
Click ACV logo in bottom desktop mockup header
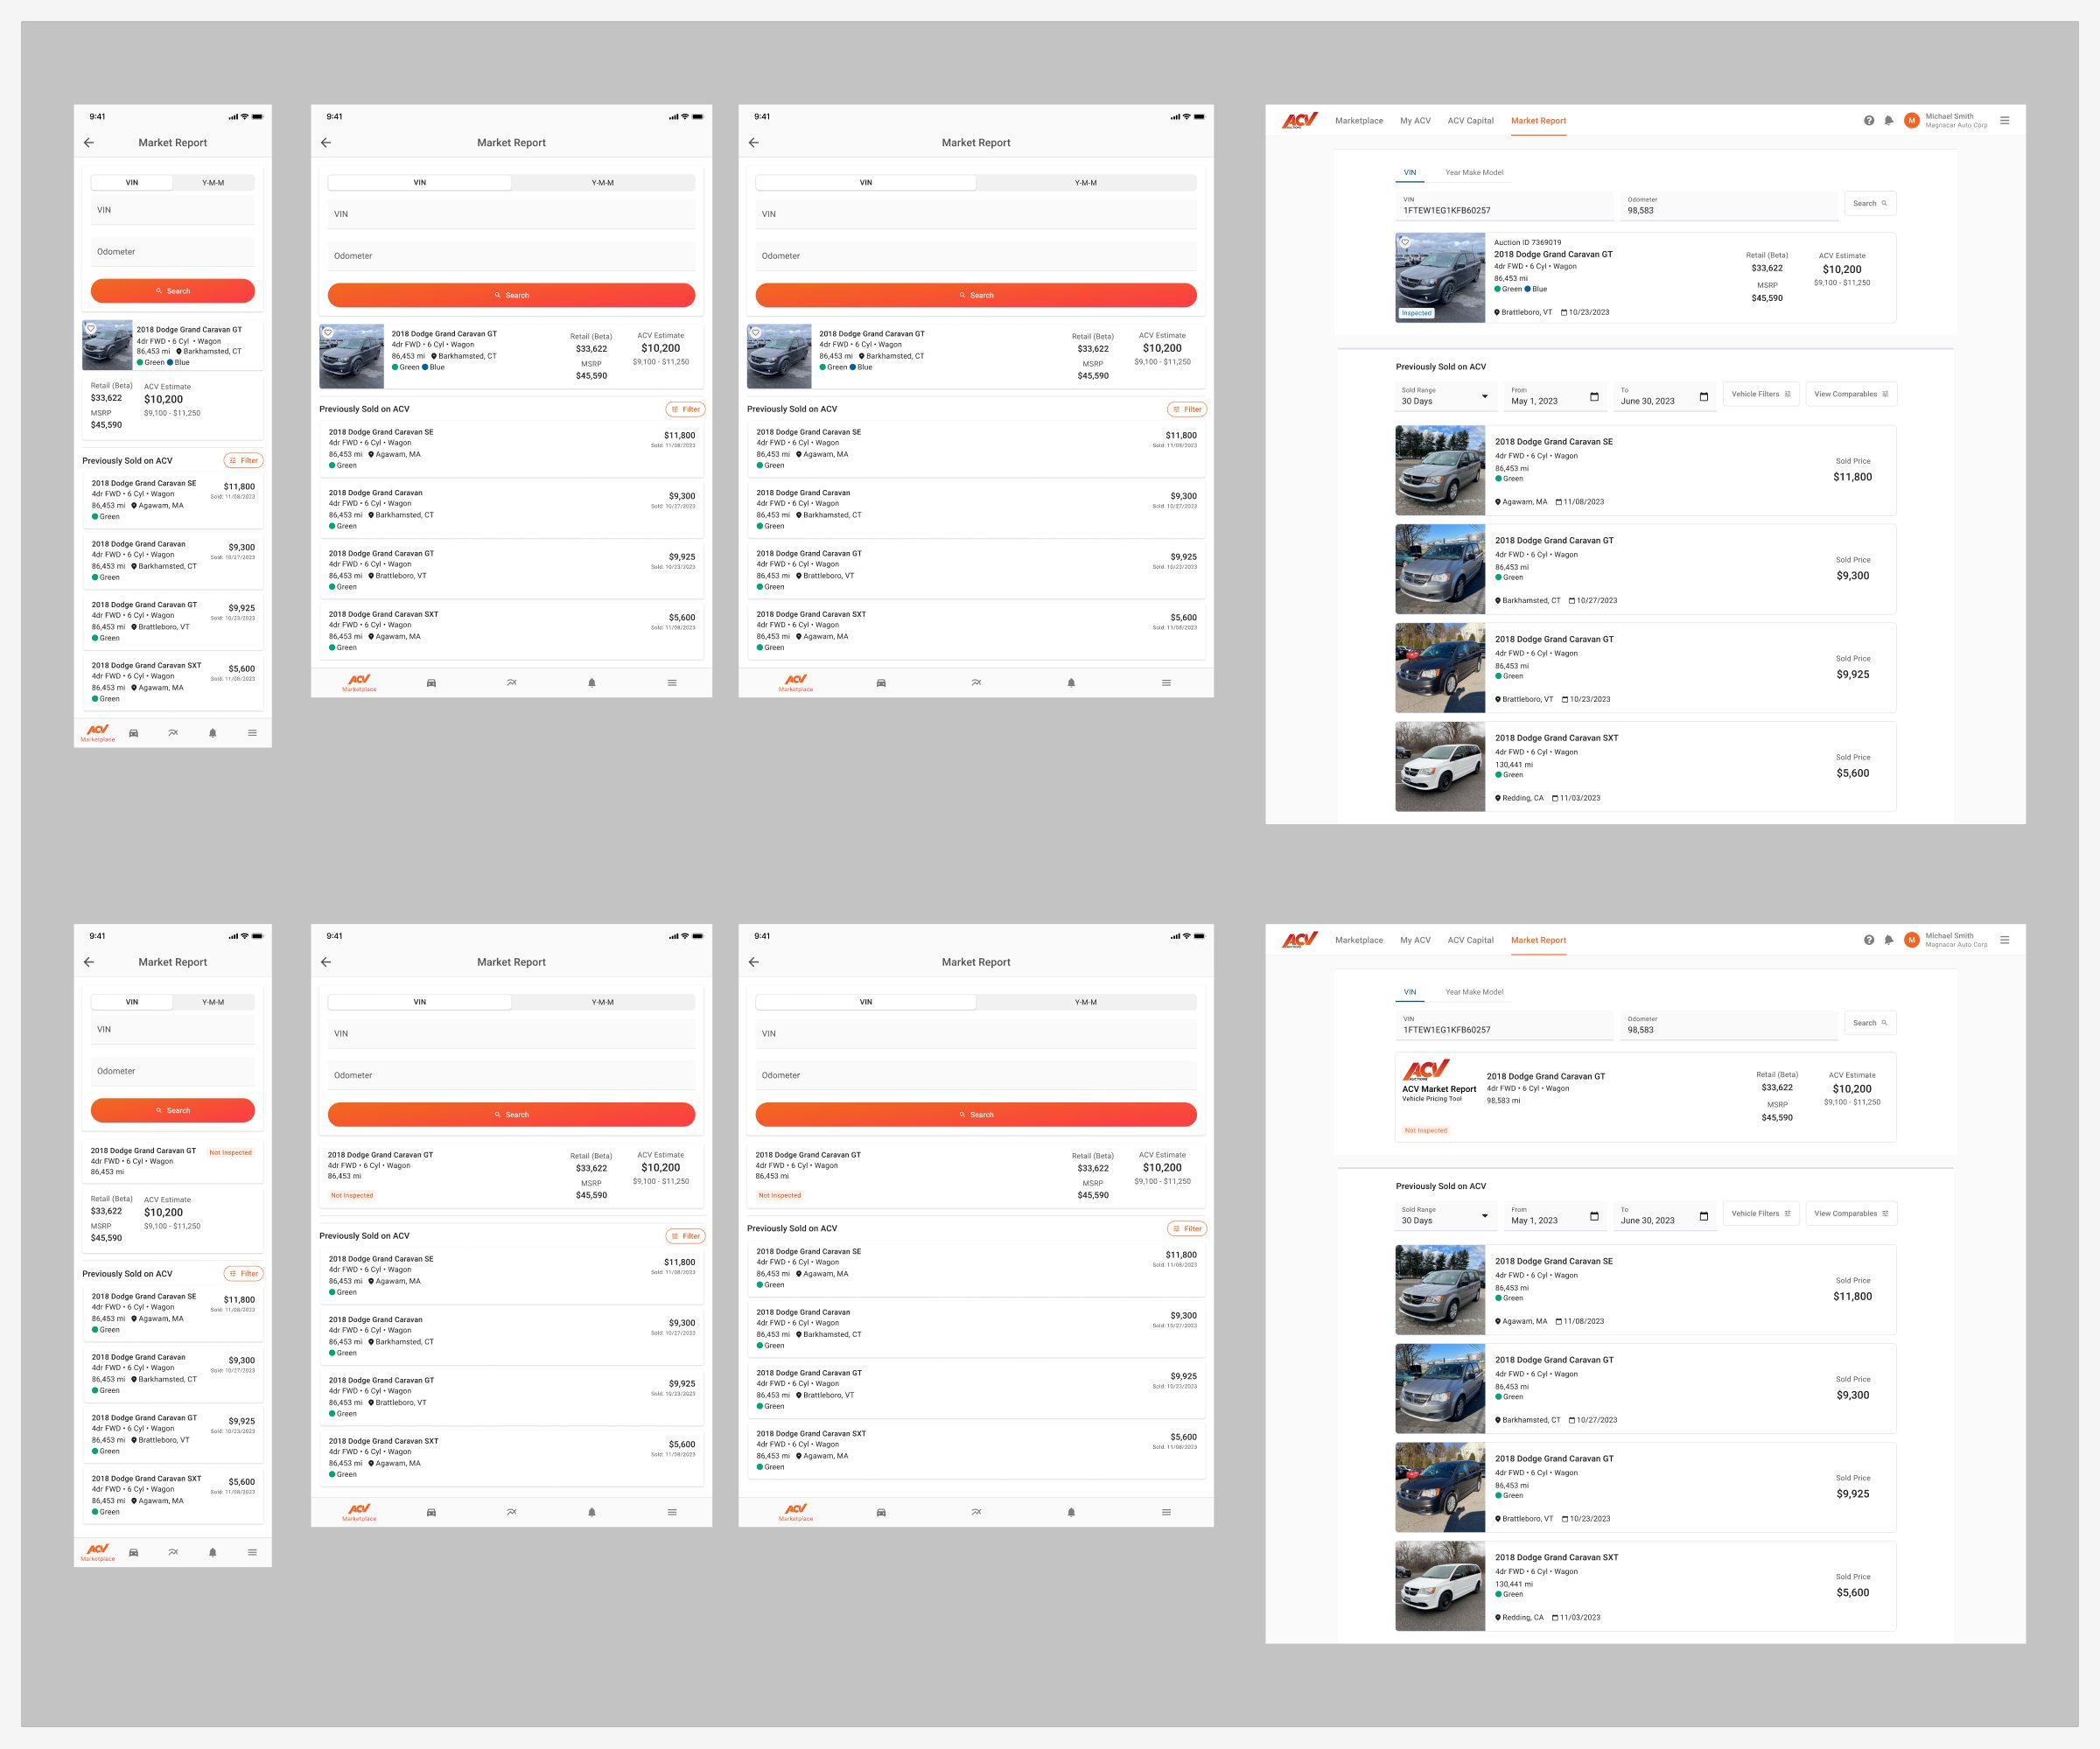pos(1300,940)
